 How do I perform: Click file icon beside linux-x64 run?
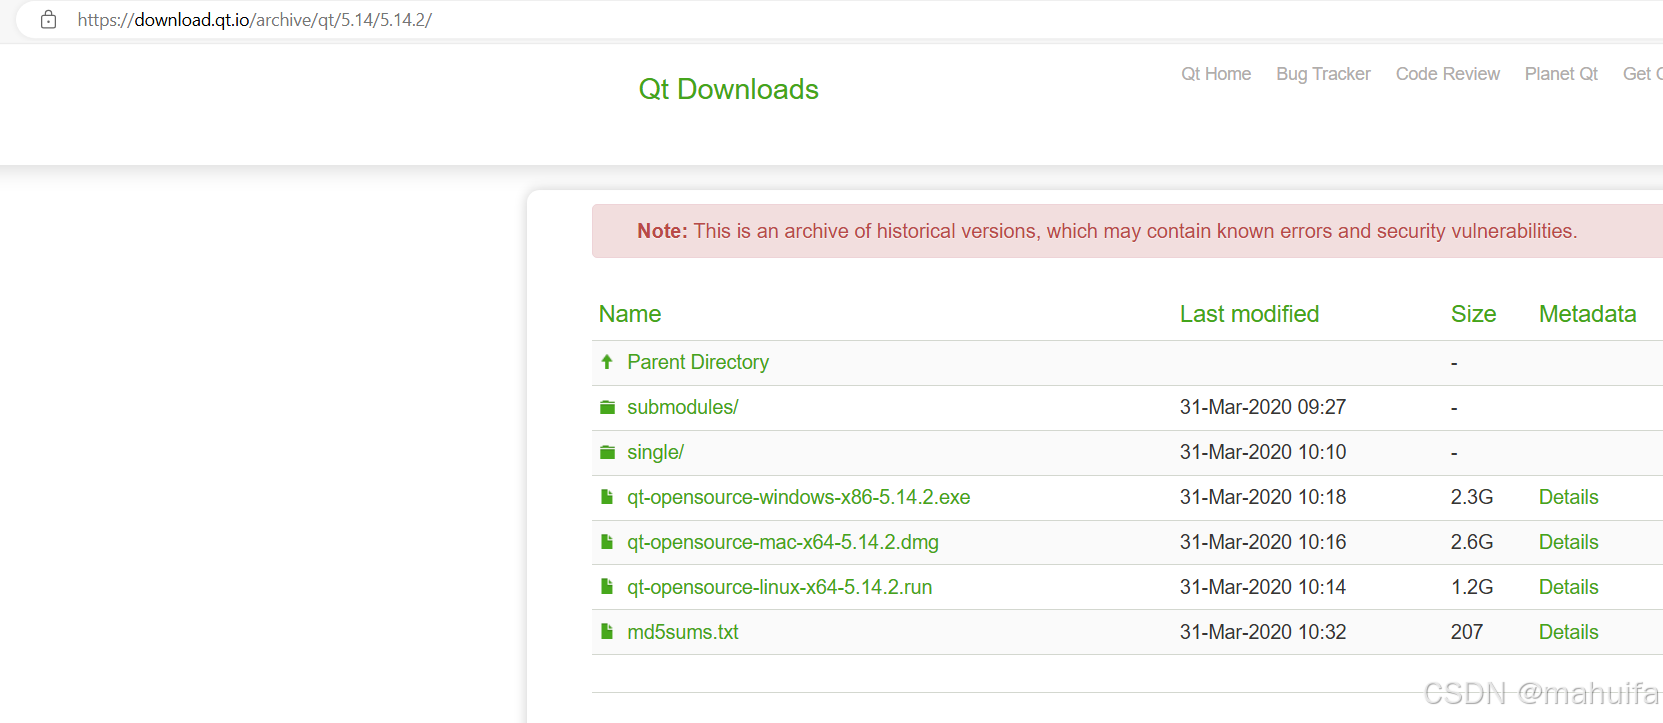[x=607, y=587]
